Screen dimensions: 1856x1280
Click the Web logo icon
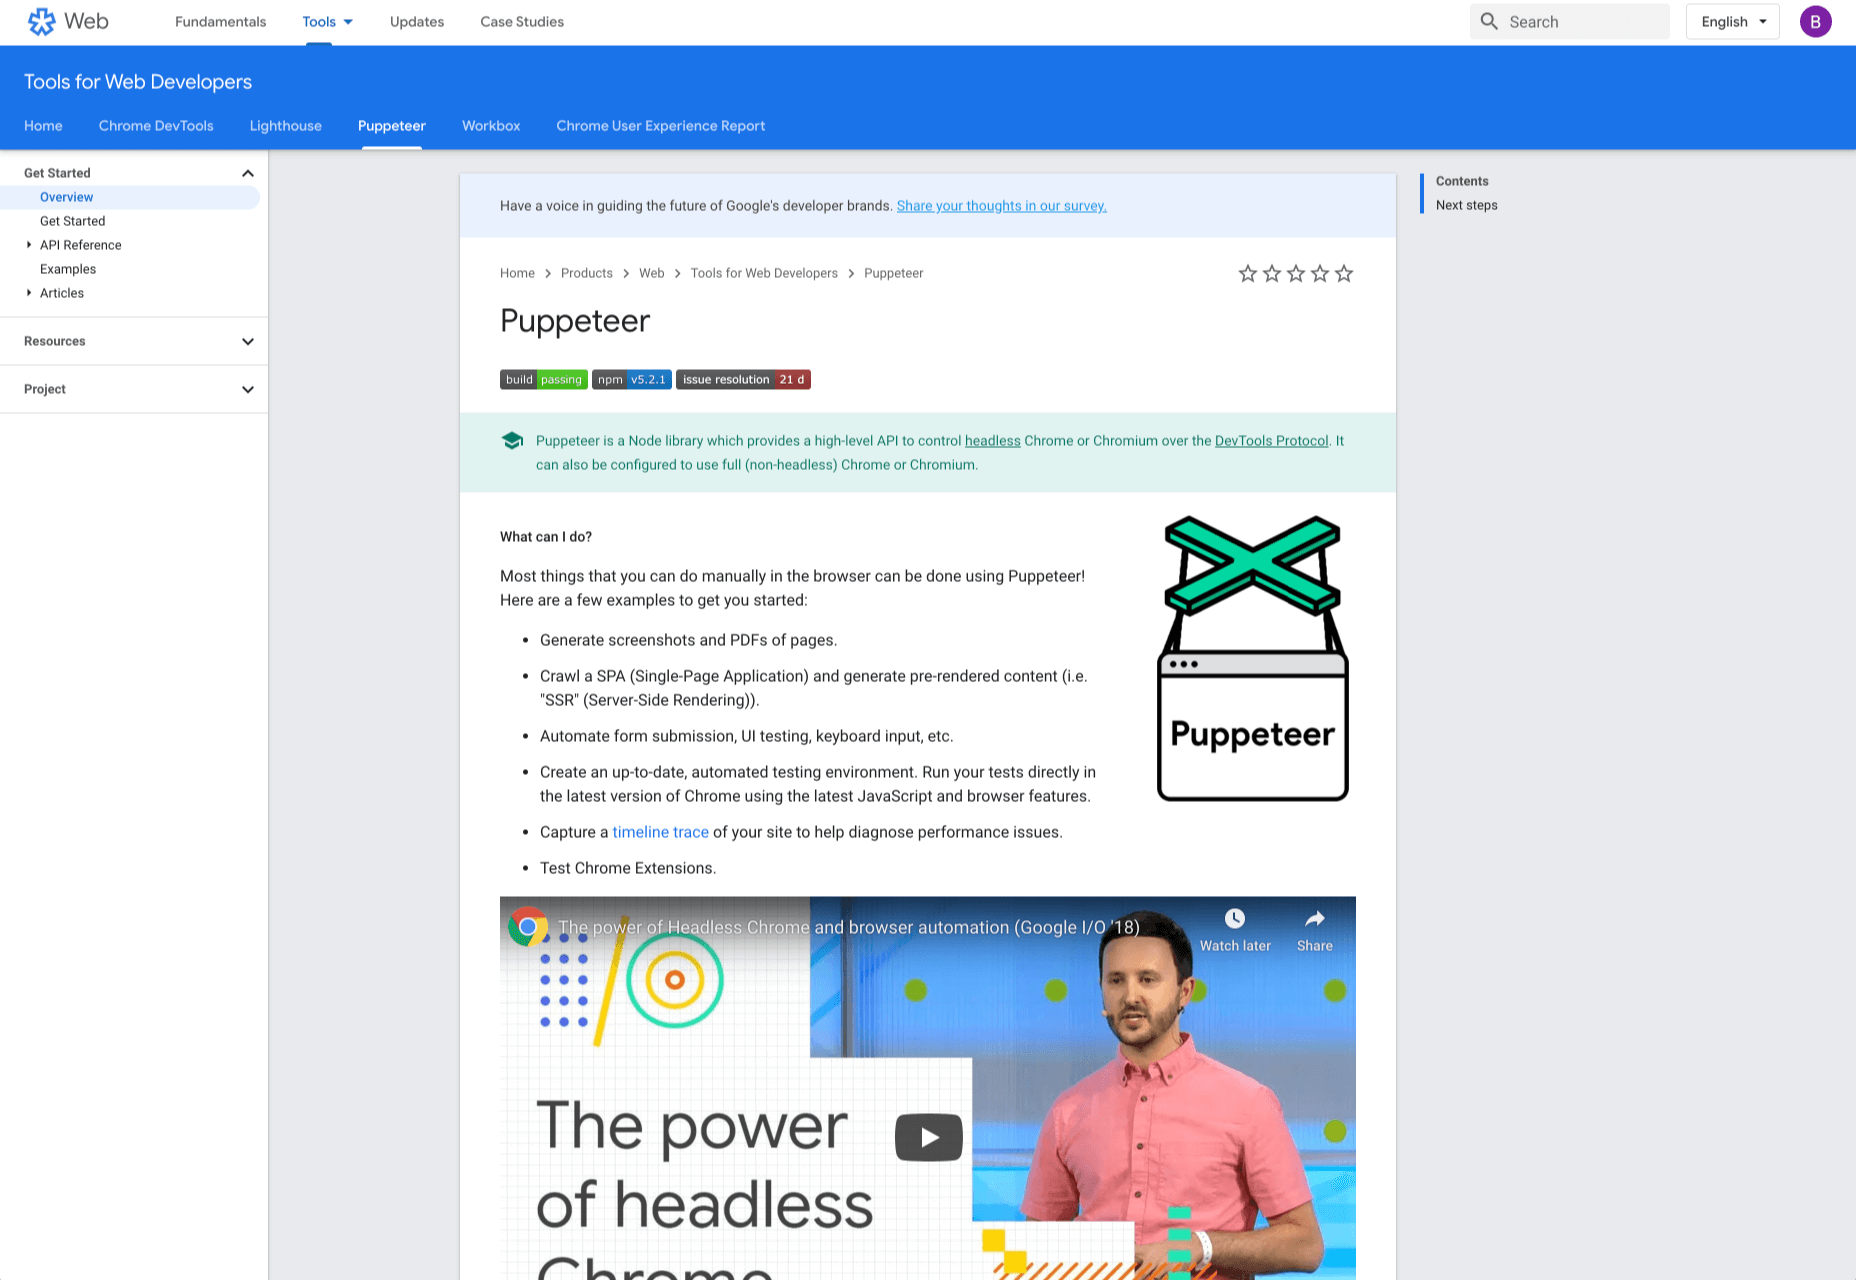coord(42,22)
